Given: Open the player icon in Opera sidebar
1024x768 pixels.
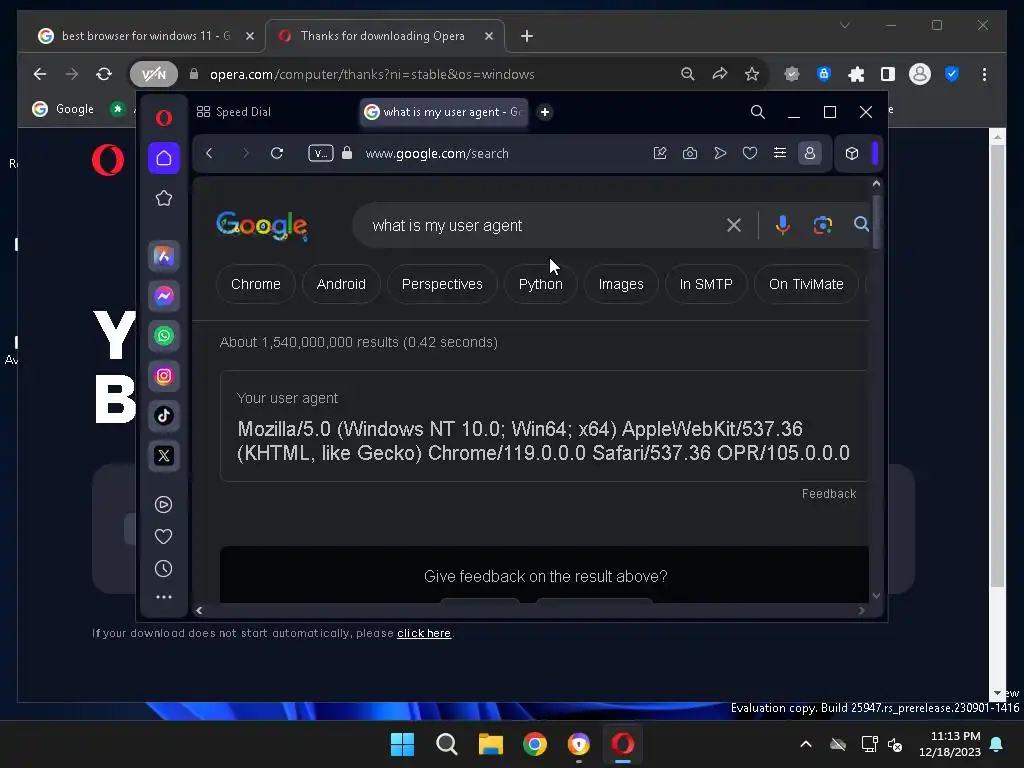Looking at the screenshot, I should (164, 504).
